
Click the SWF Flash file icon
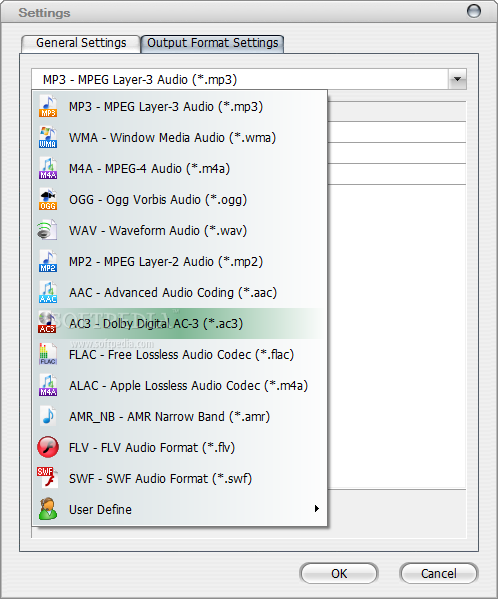[x=48, y=478]
